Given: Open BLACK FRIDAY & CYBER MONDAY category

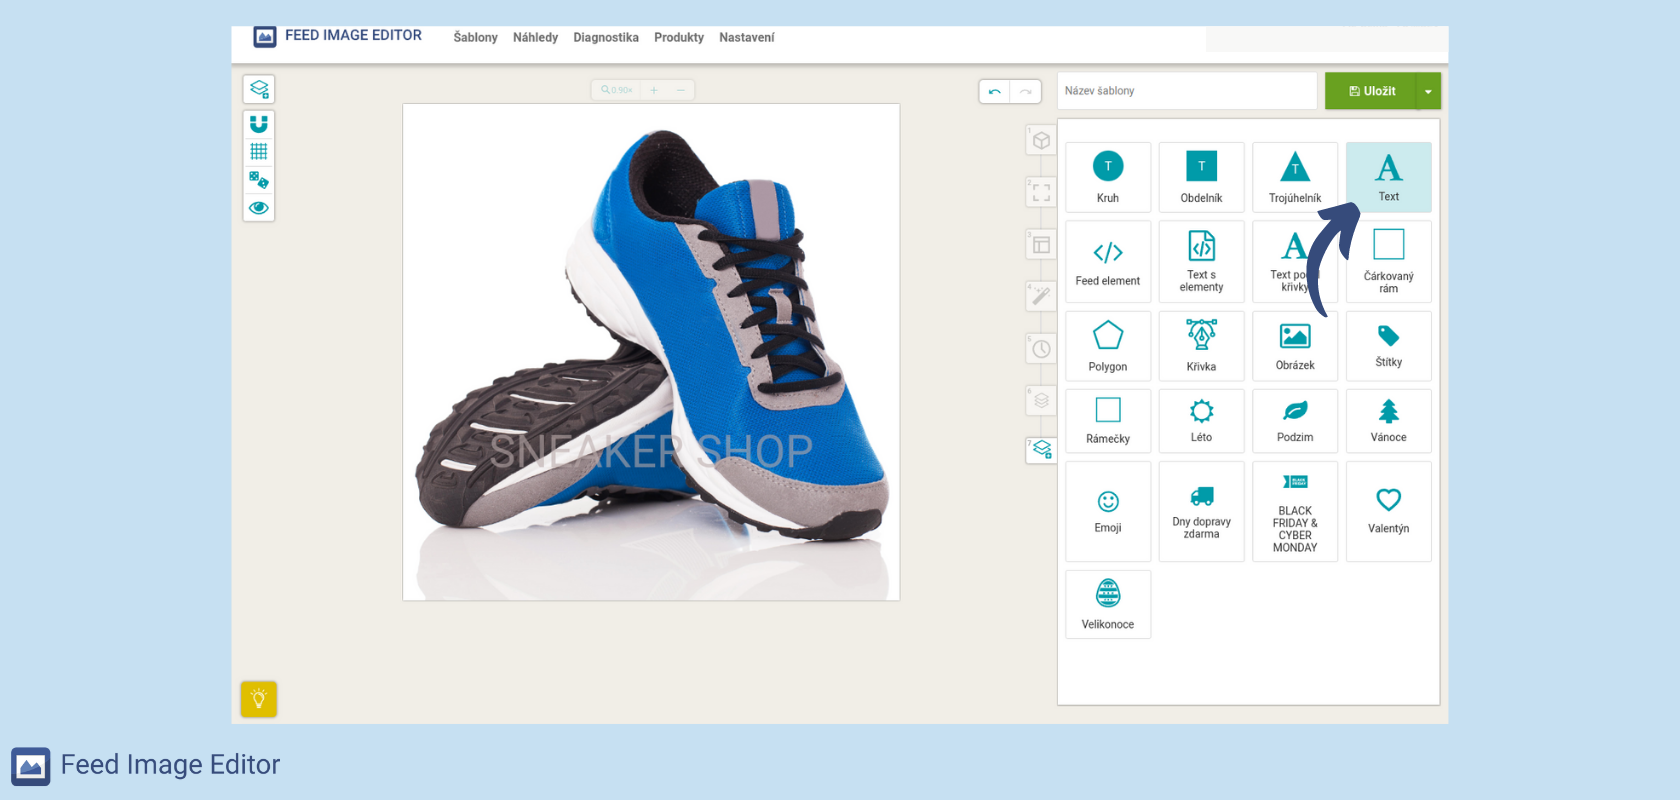Looking at the screenshot, I should click(1295, 511).
